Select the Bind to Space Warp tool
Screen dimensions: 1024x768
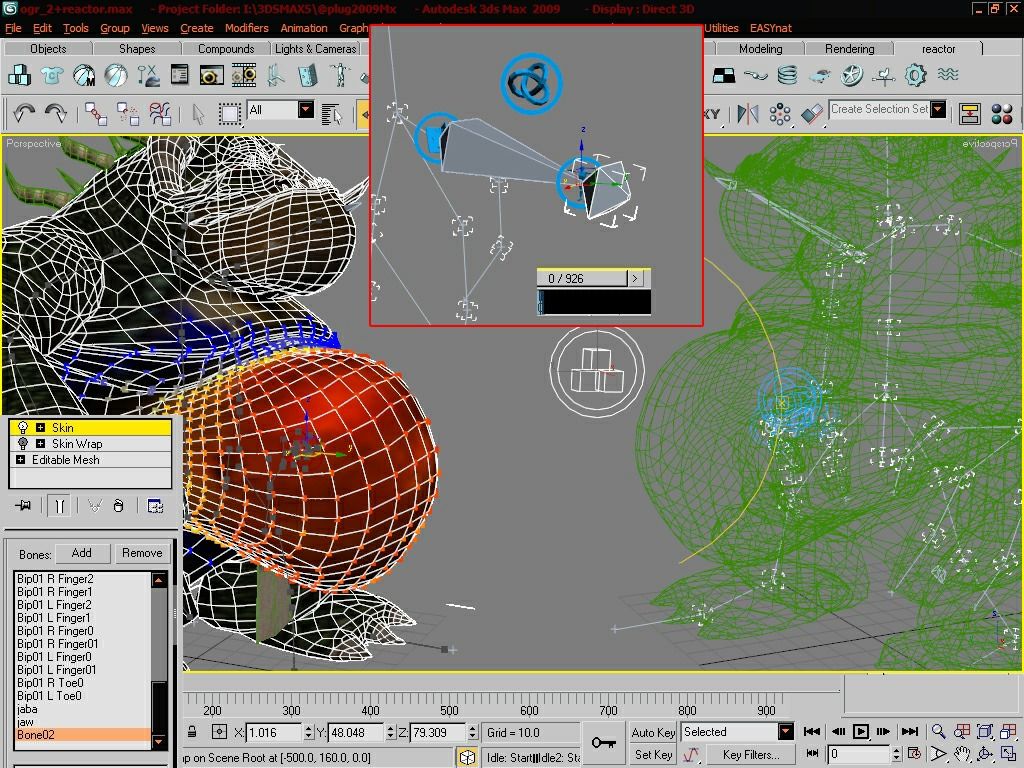click(160, 114)
